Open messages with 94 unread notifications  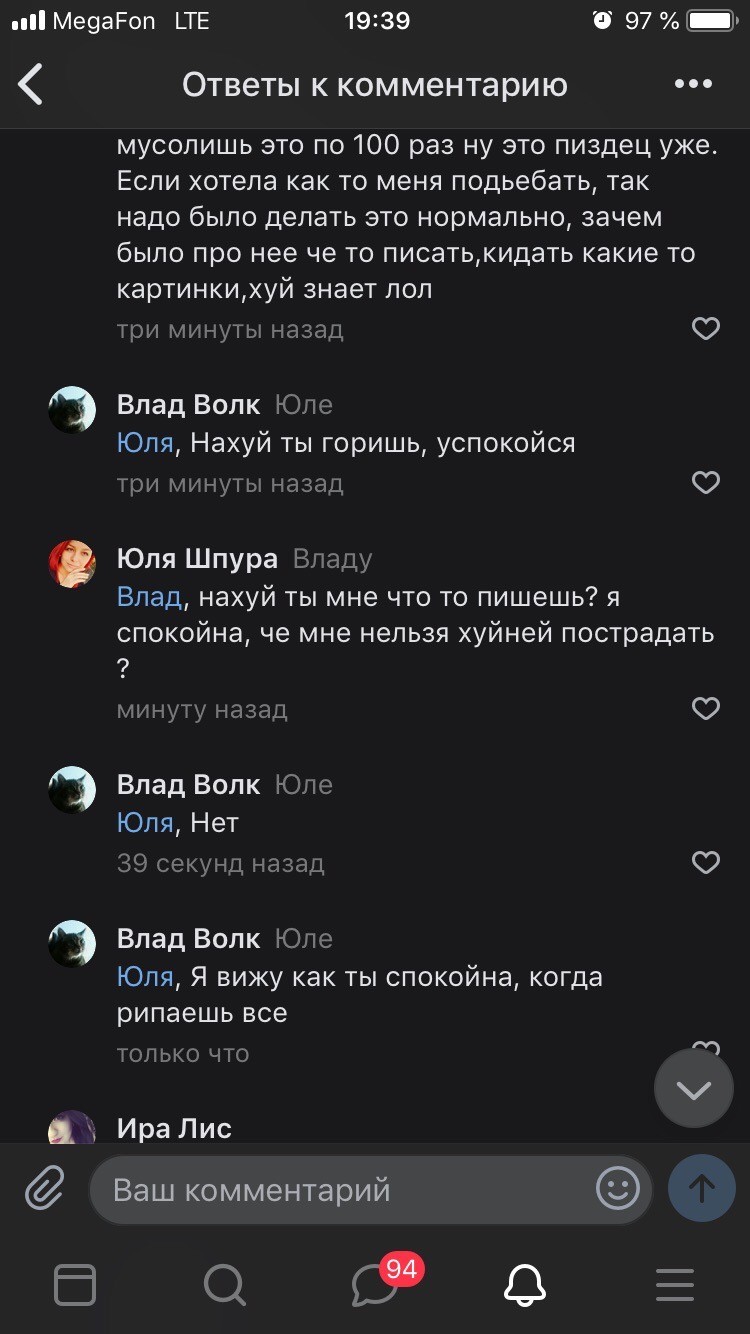click(x=375, y=1286)
